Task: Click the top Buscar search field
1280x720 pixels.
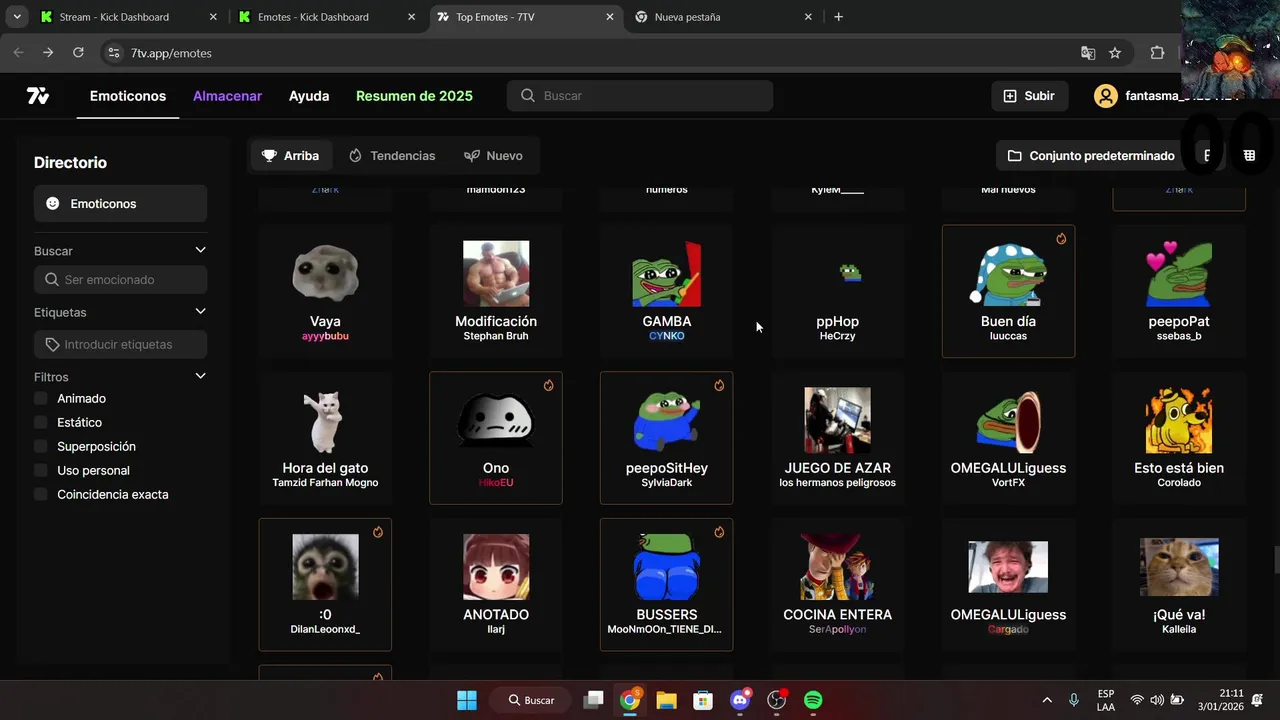Action: pyautogui.click(x=640, y=96)
